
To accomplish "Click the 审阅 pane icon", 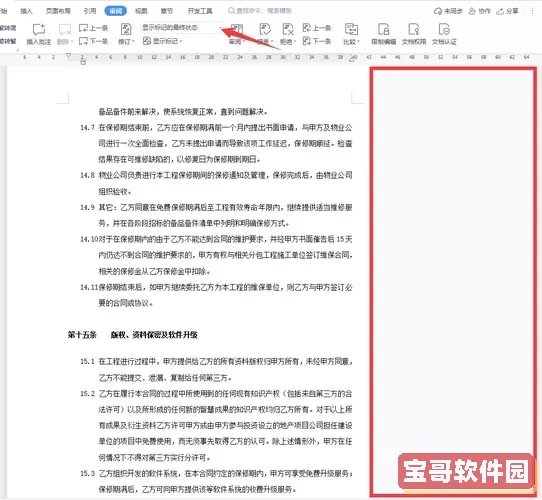I will pyautogui.click(x=237, y=29).
